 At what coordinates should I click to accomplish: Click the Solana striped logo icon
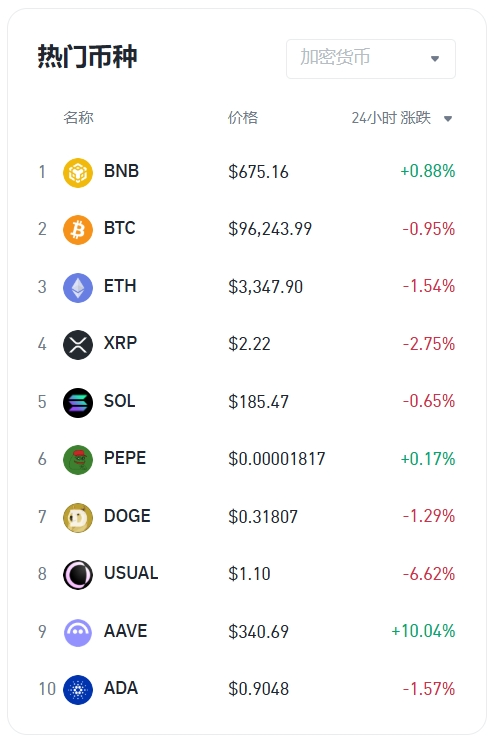pos(78,402)
